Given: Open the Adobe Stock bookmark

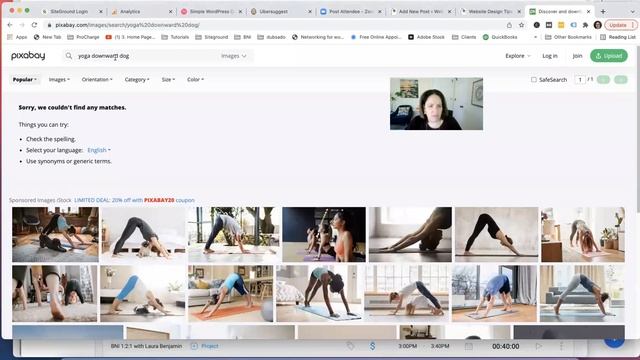Looking at the screenshot, I should tap(426, 37).
